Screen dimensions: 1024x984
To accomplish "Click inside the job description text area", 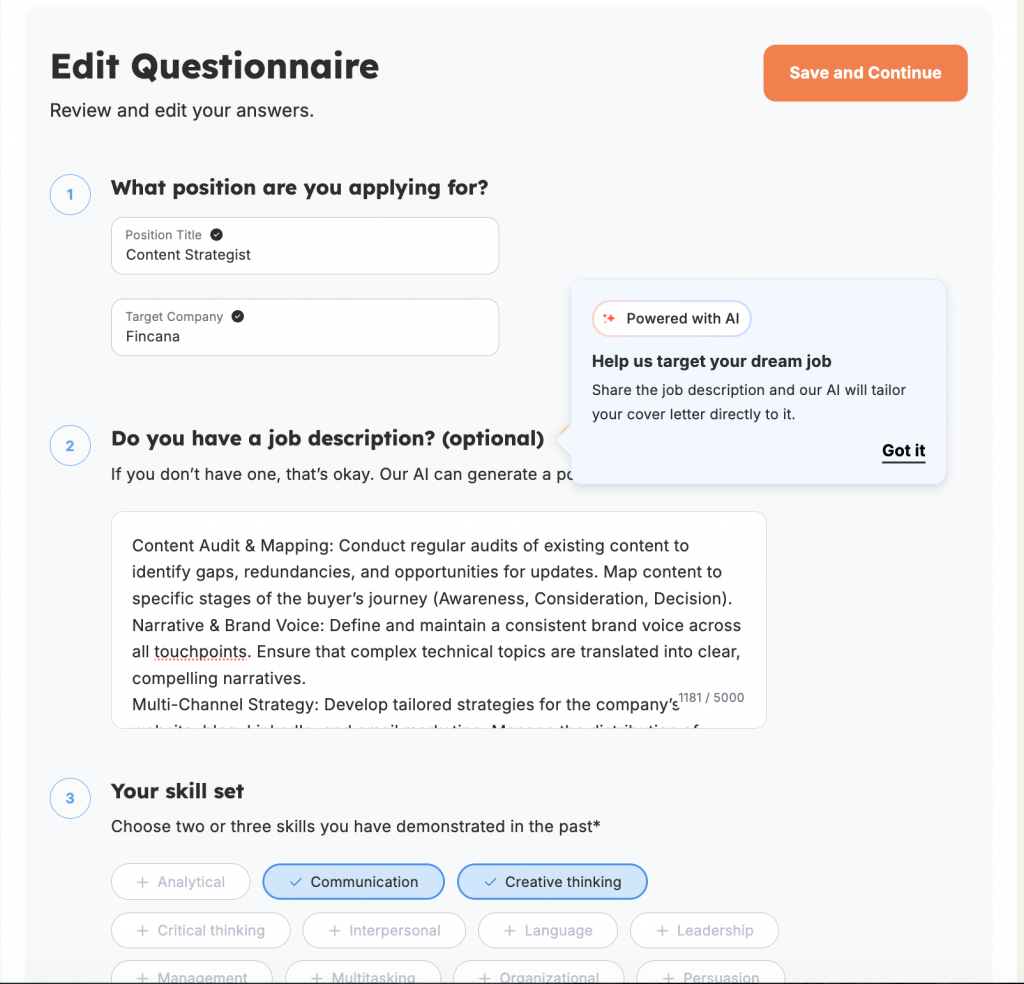I will [x=438, y=620].
